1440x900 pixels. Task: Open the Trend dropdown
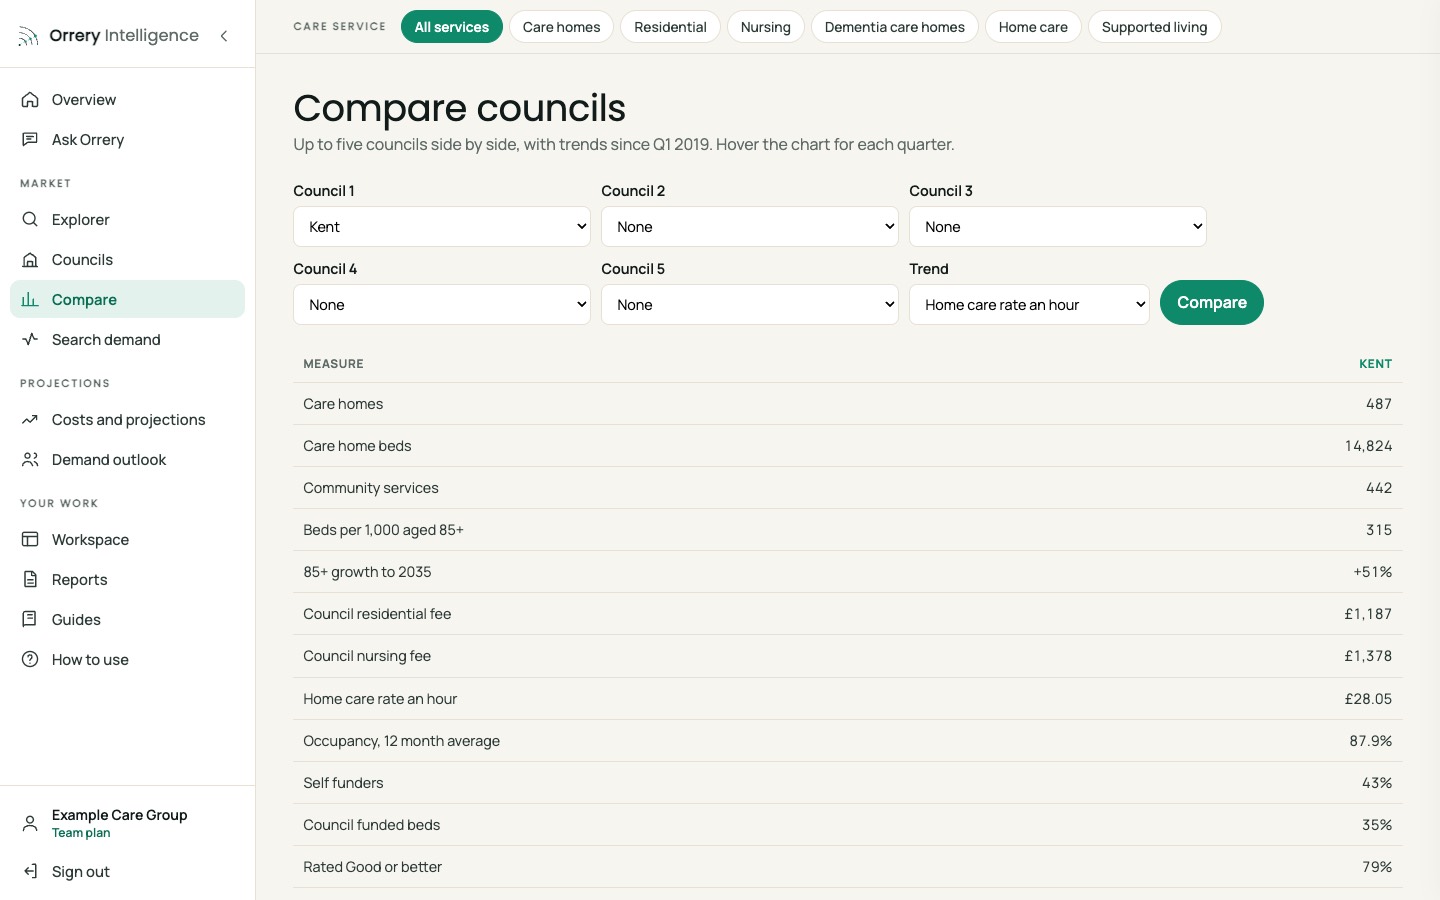(x=1029, y=305)
